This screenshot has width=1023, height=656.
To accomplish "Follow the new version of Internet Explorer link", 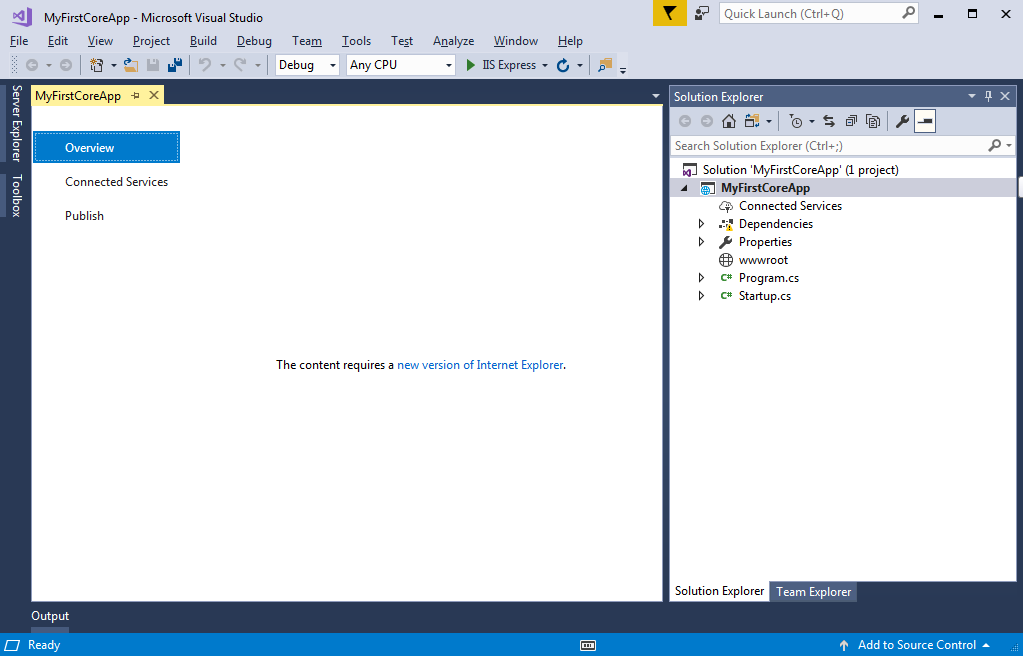I will tap(480, 365).
